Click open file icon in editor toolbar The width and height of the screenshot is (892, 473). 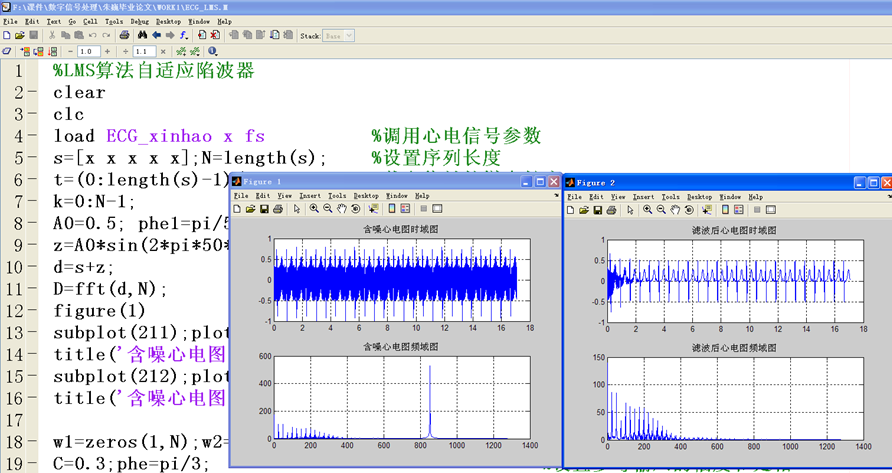[19, 35]
